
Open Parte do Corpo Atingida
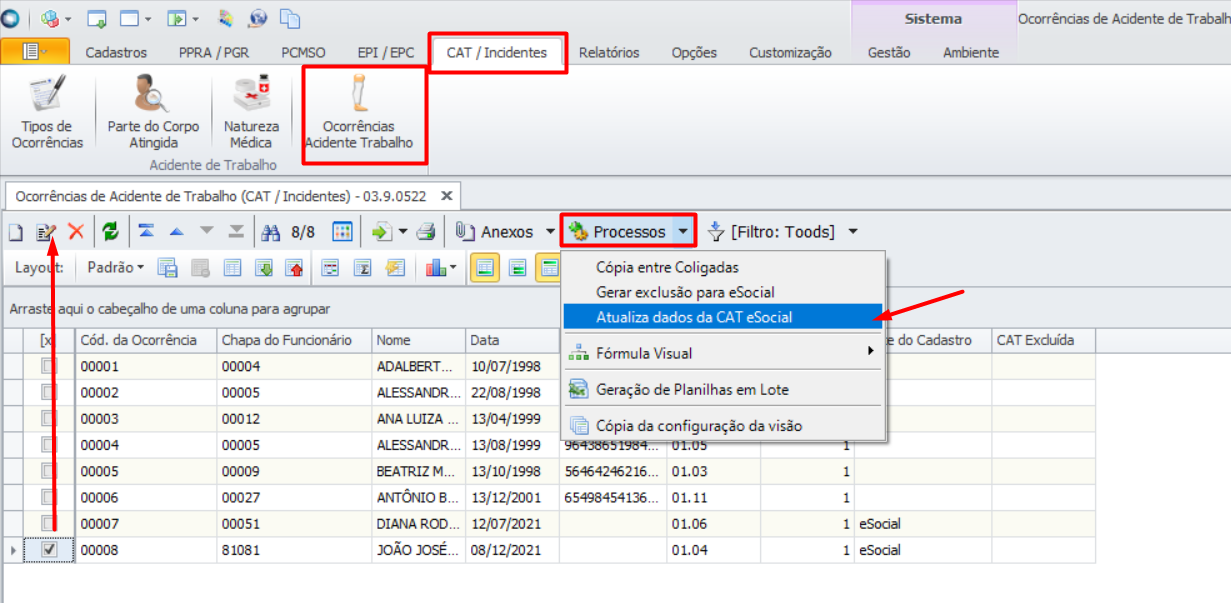153,113
